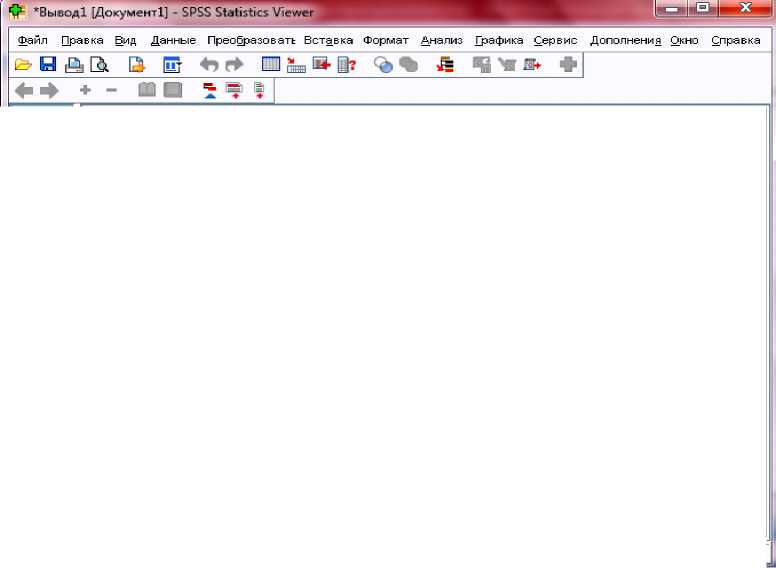Click the Print icon in toolbar
776x568 pixels.
[x=74, y=65]
